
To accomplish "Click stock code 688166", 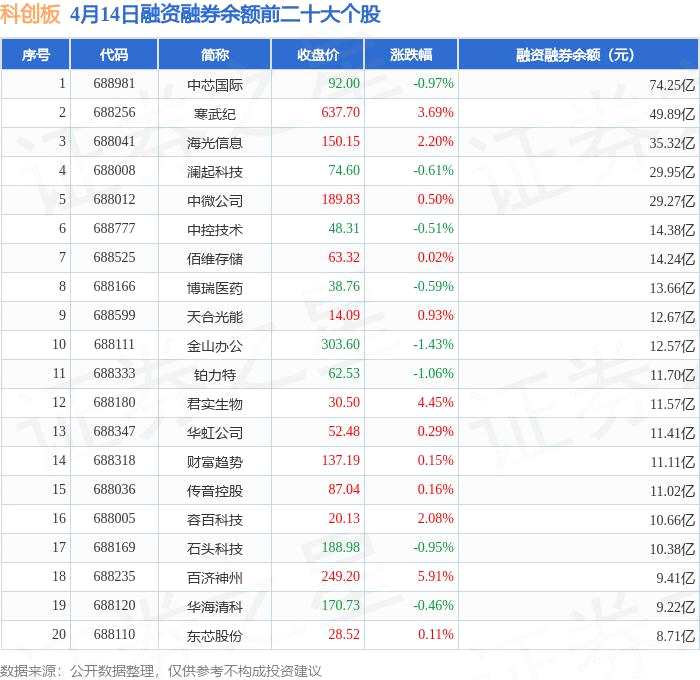I will [x=114, y=287].
